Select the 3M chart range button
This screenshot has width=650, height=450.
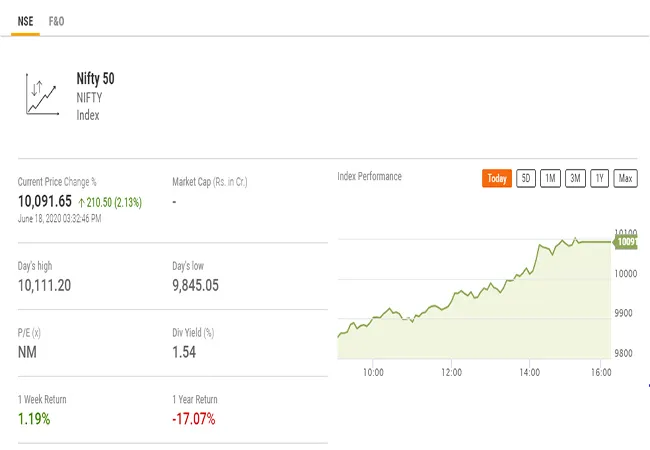[x=575, y=179]
